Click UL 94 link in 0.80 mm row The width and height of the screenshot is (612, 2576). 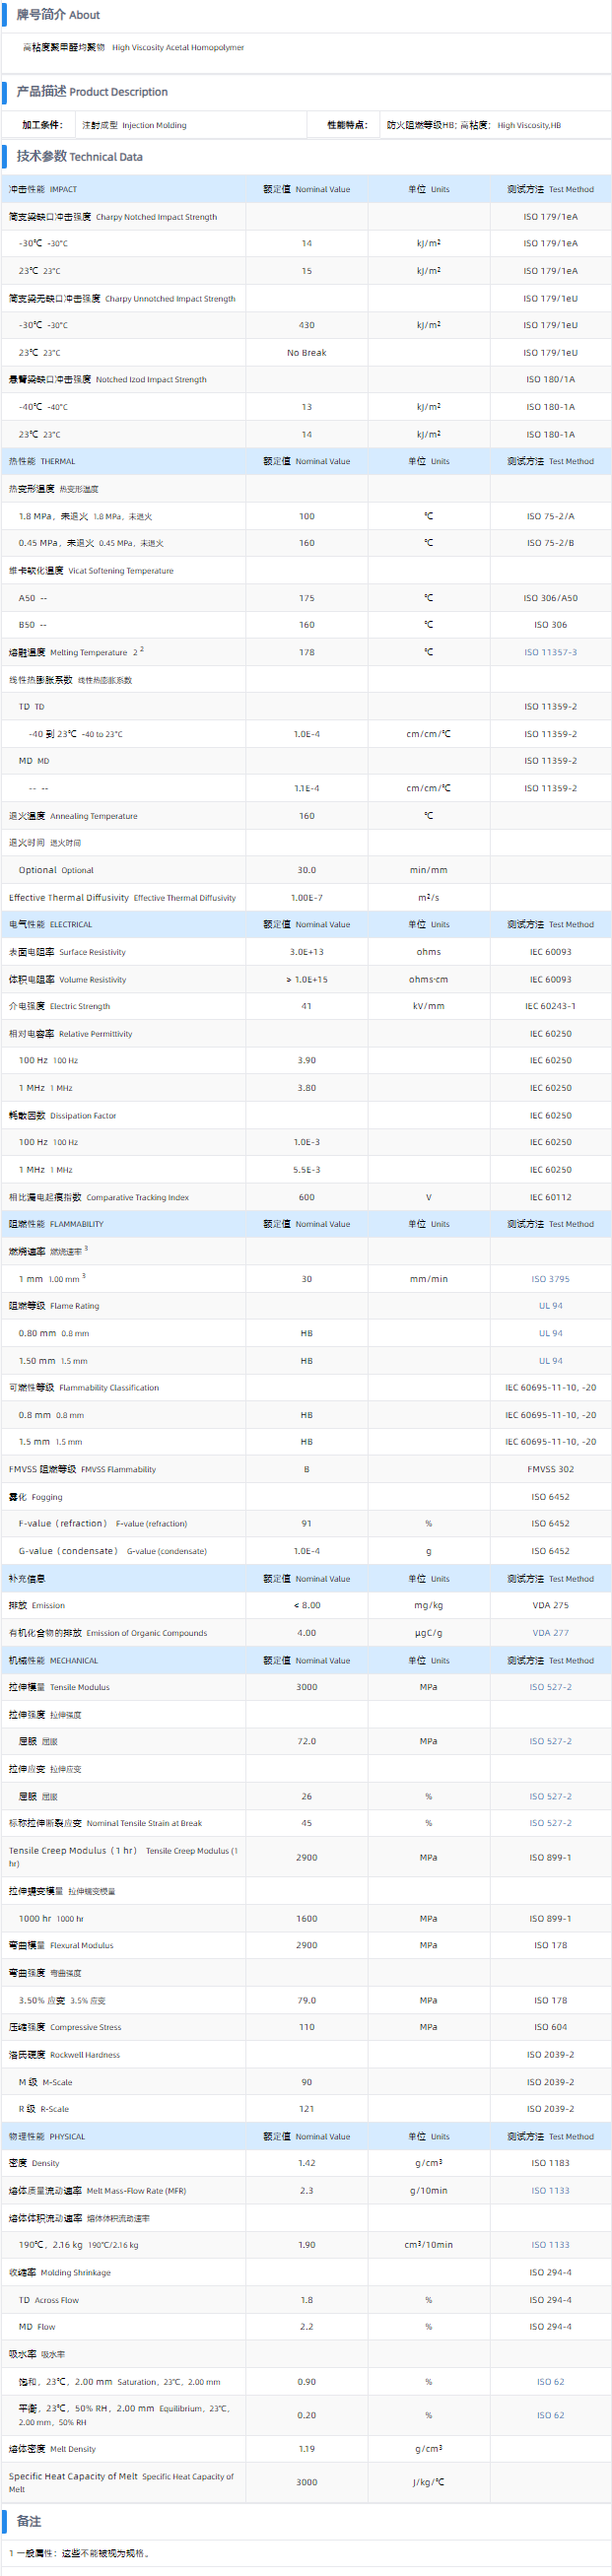point(550,1333)
